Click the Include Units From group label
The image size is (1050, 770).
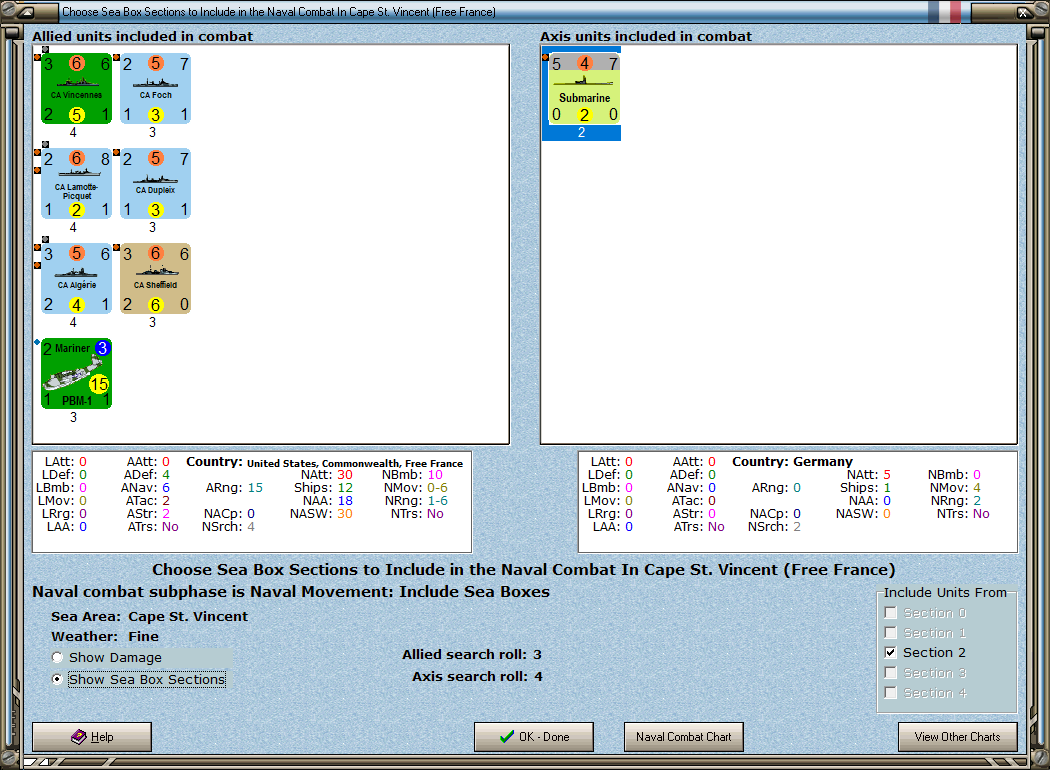tap(945, 593)
